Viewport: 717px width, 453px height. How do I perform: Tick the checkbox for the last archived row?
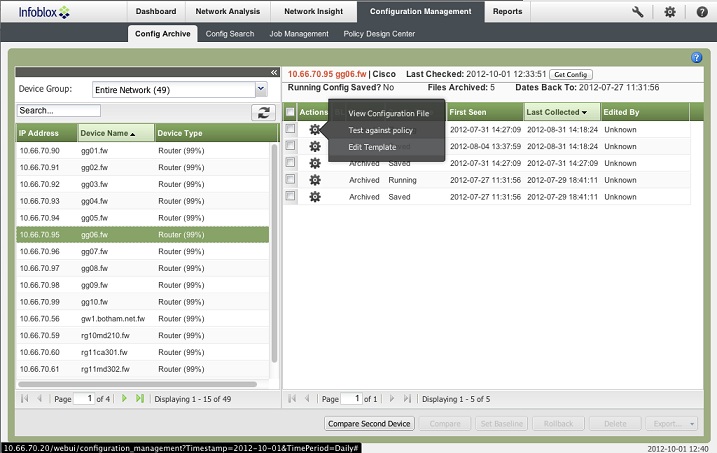(290, 197)
